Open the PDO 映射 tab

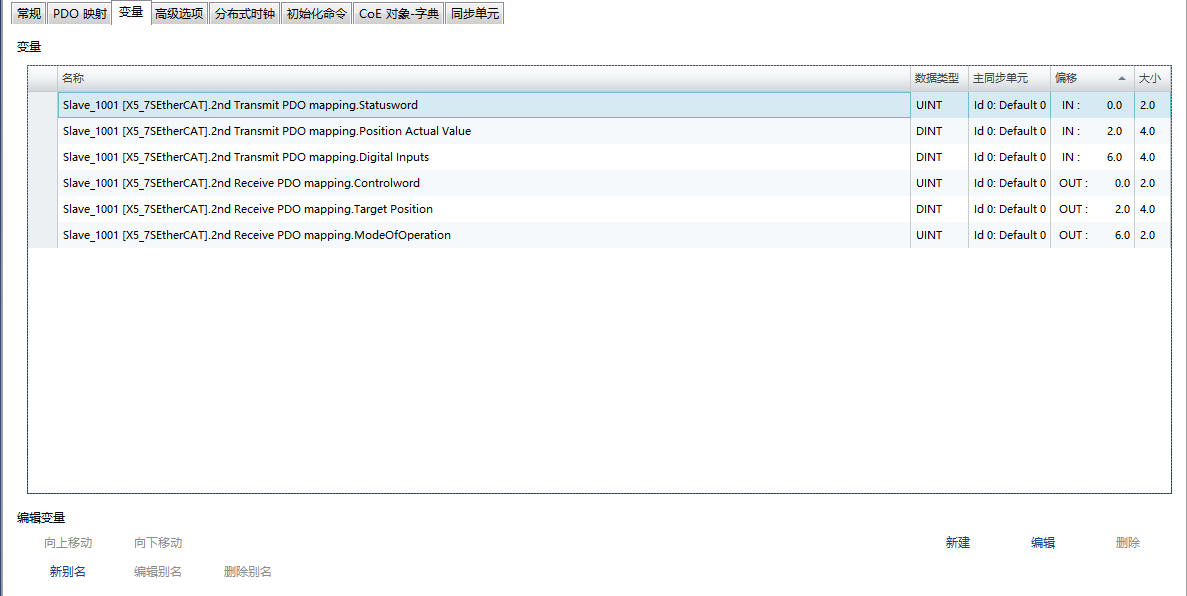click(79, 14)
